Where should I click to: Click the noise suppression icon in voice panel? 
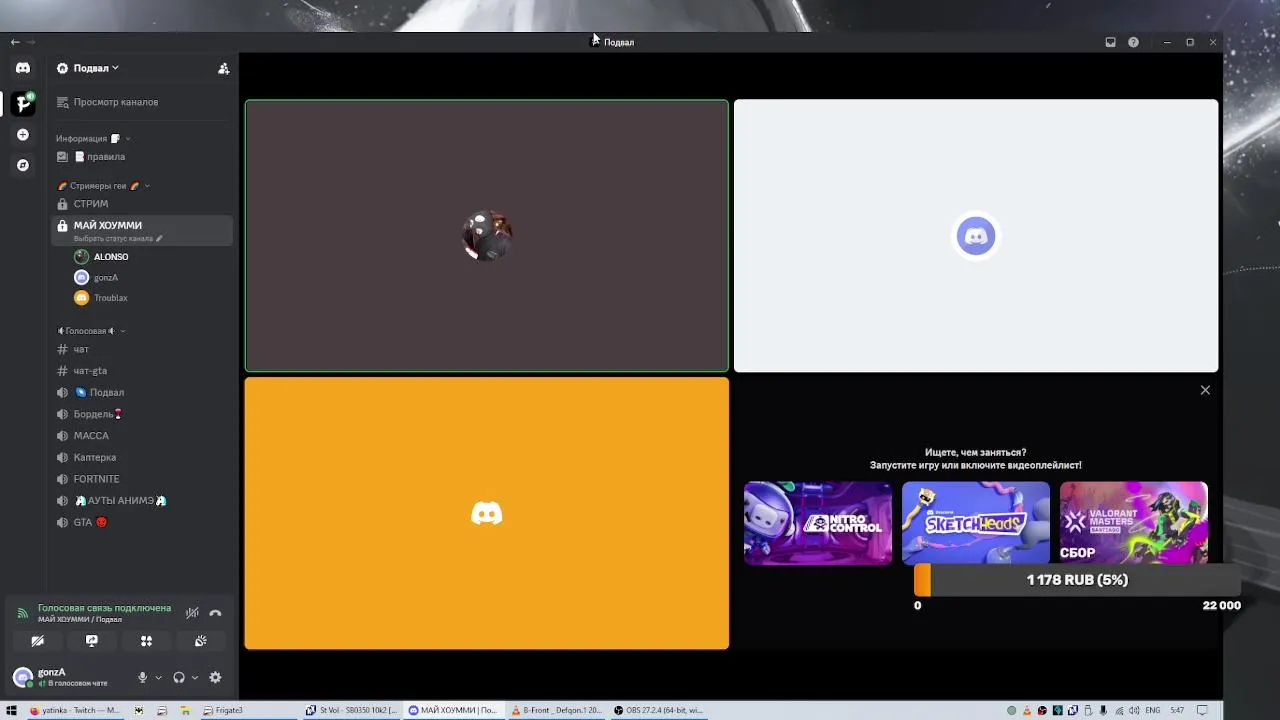[x=192, y=613]
